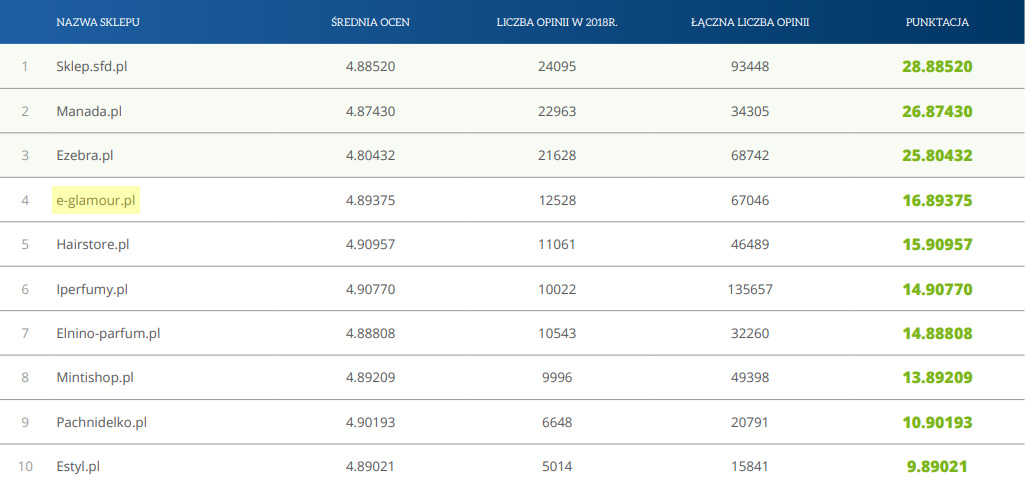The image size is (1026, 492).
Task: Select the Ezebra.pl store entry
Action: point(85,156)
